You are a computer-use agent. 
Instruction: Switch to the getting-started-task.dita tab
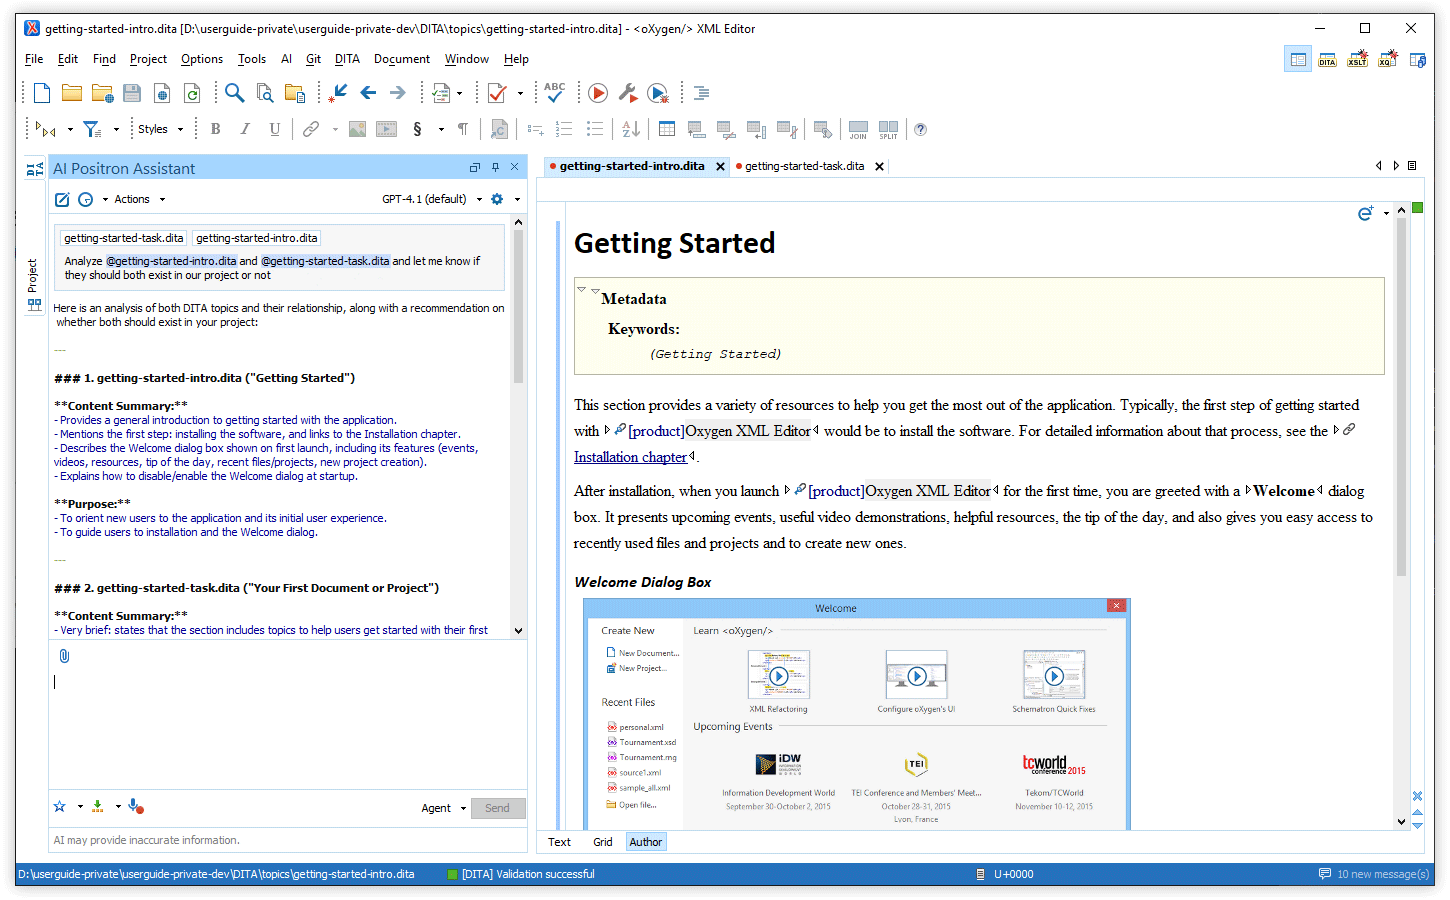coord(804,166)
